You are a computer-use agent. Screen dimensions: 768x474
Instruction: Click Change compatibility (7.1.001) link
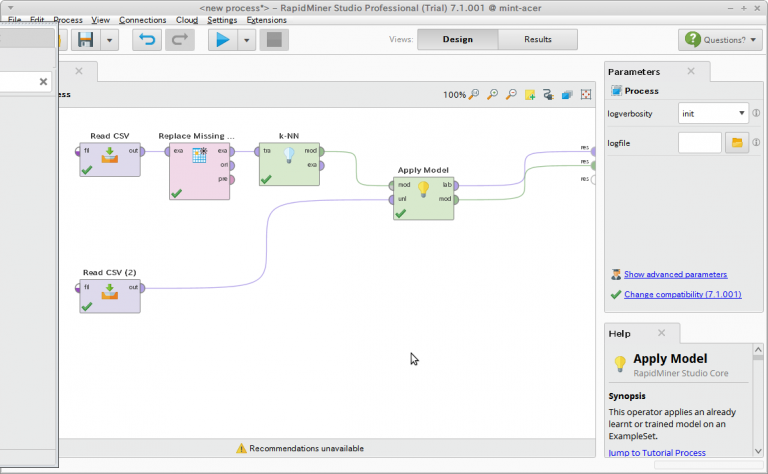[683, 294]
